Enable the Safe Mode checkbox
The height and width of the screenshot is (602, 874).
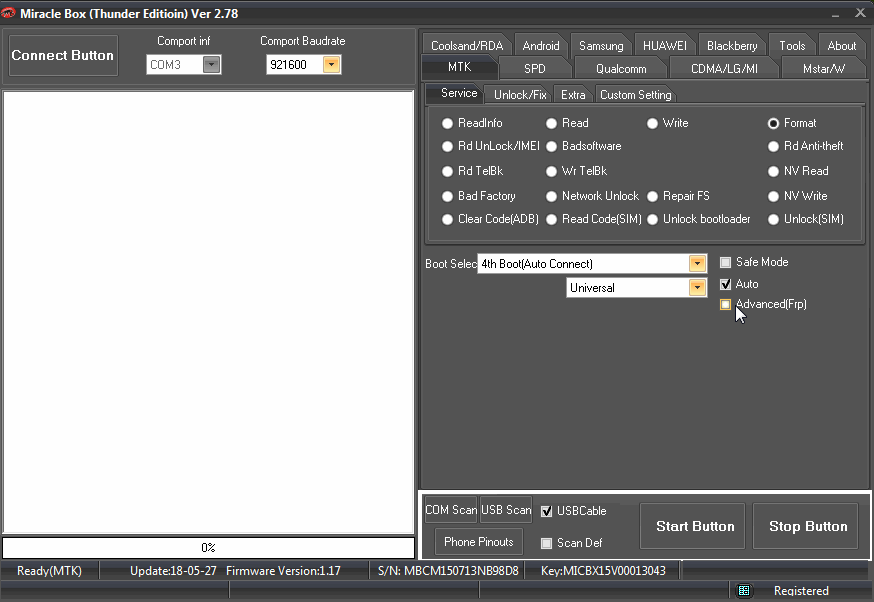pyautogui.click(x=725, y=262)
